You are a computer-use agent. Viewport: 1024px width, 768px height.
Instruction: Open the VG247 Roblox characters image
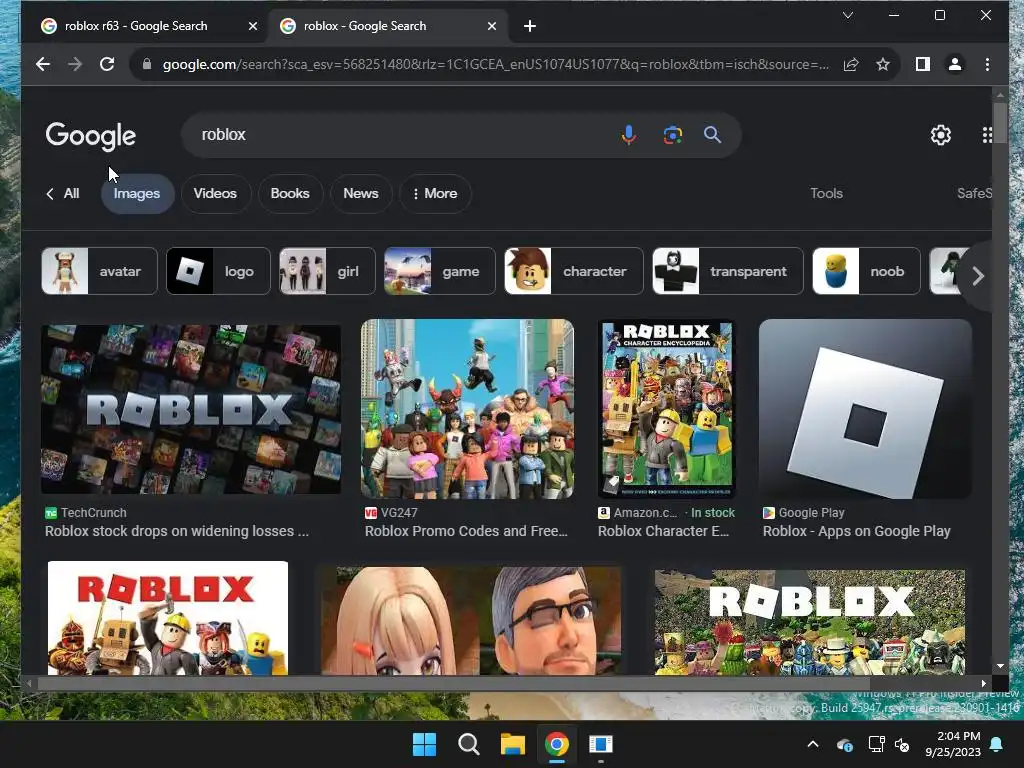[x=468, y=409]
